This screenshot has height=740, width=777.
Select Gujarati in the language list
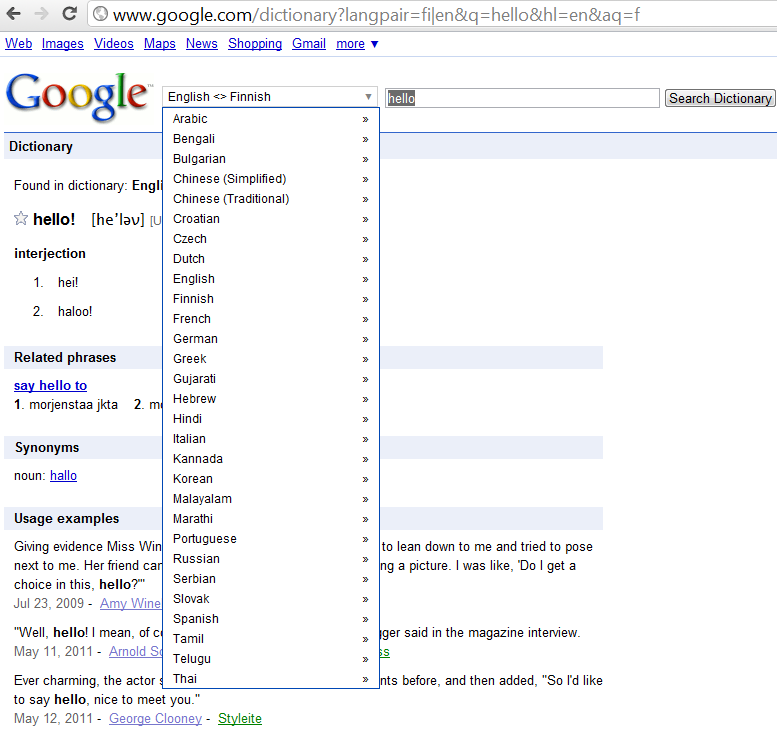coord(271,379)
